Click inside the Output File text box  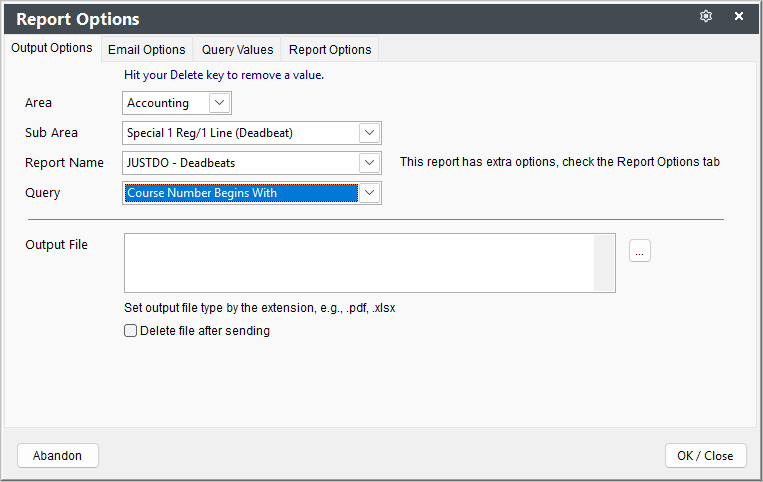click(359, 263)
